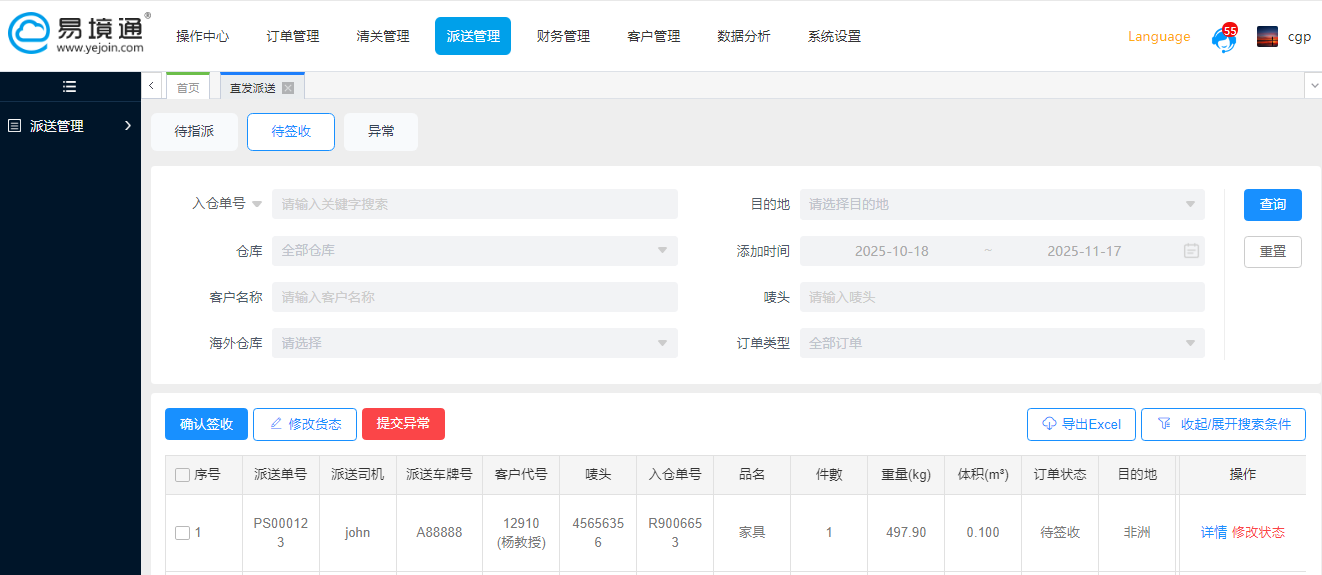Click the 客户名称 input field
Screen dimensions: 1322x575
[474, 297]
